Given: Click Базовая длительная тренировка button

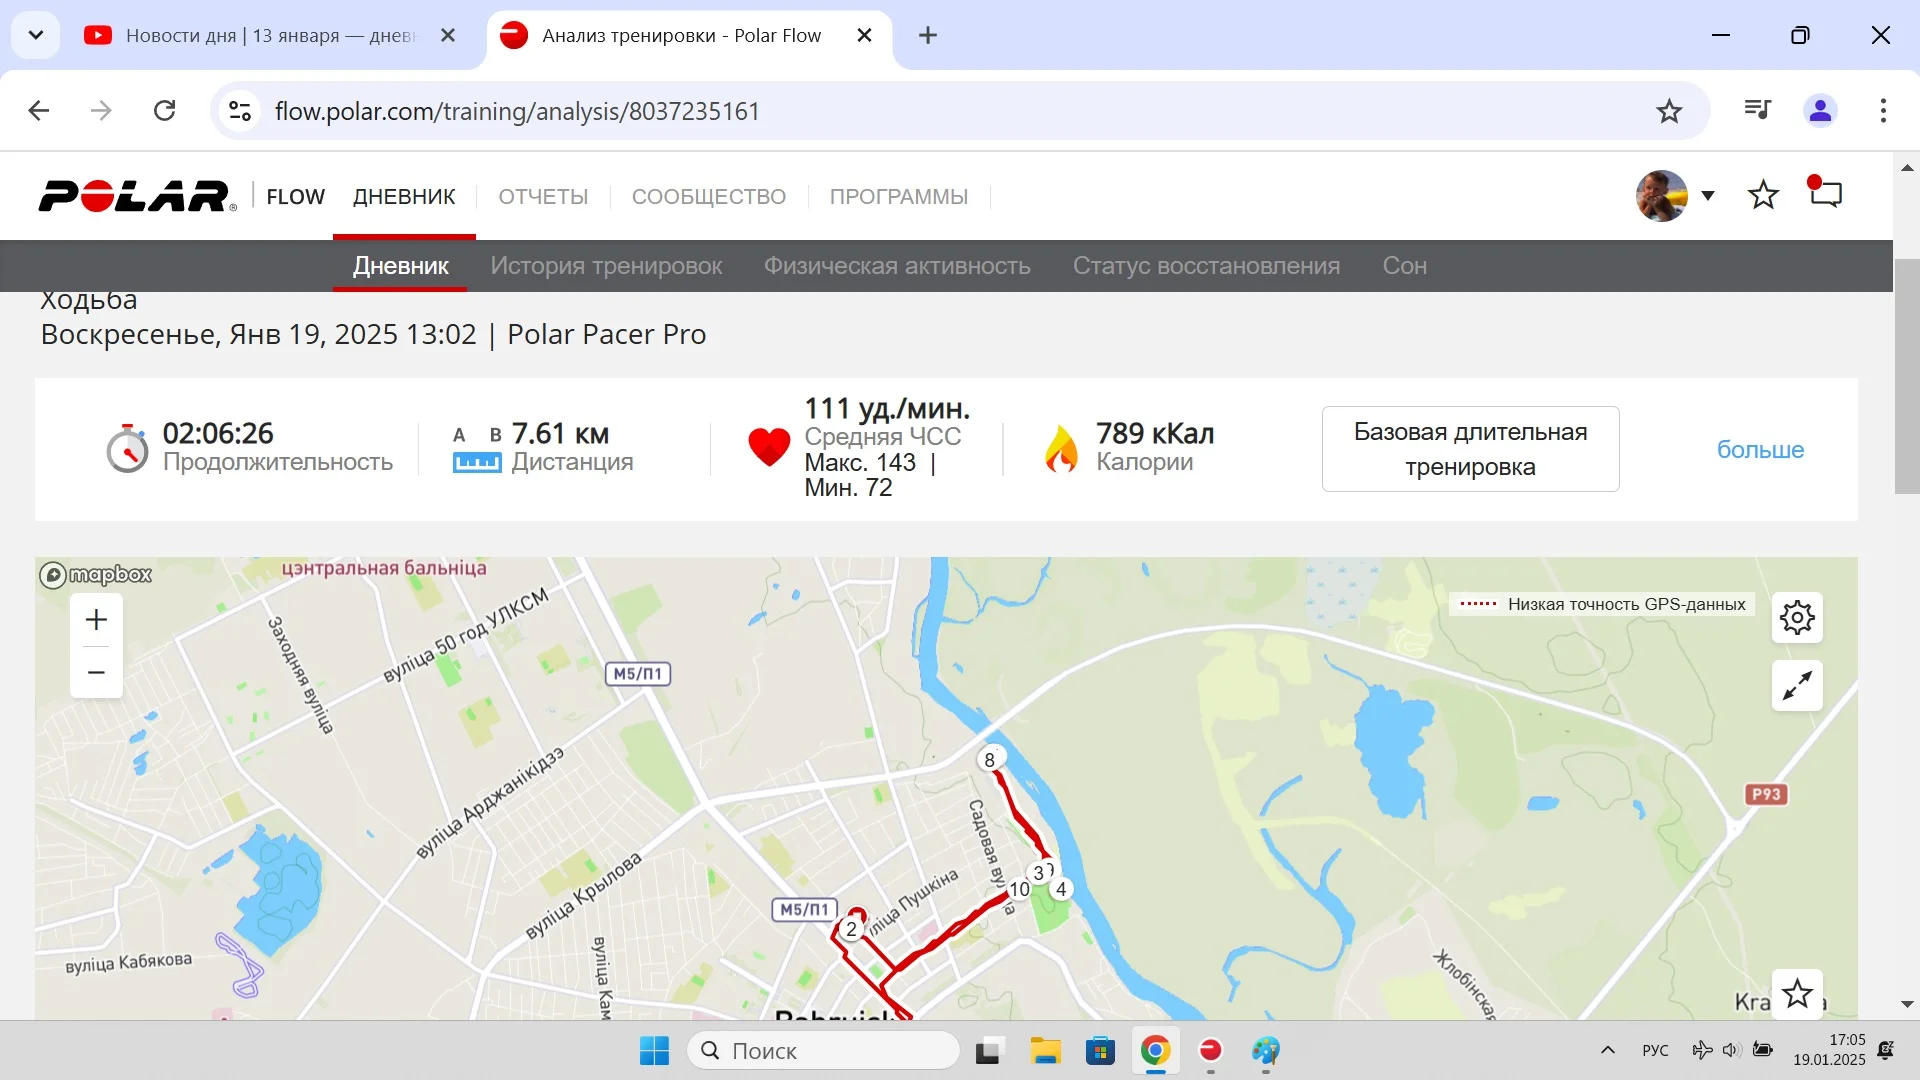Looking at the screenshot, I should pyautogui.click(x=1470, y=449).
